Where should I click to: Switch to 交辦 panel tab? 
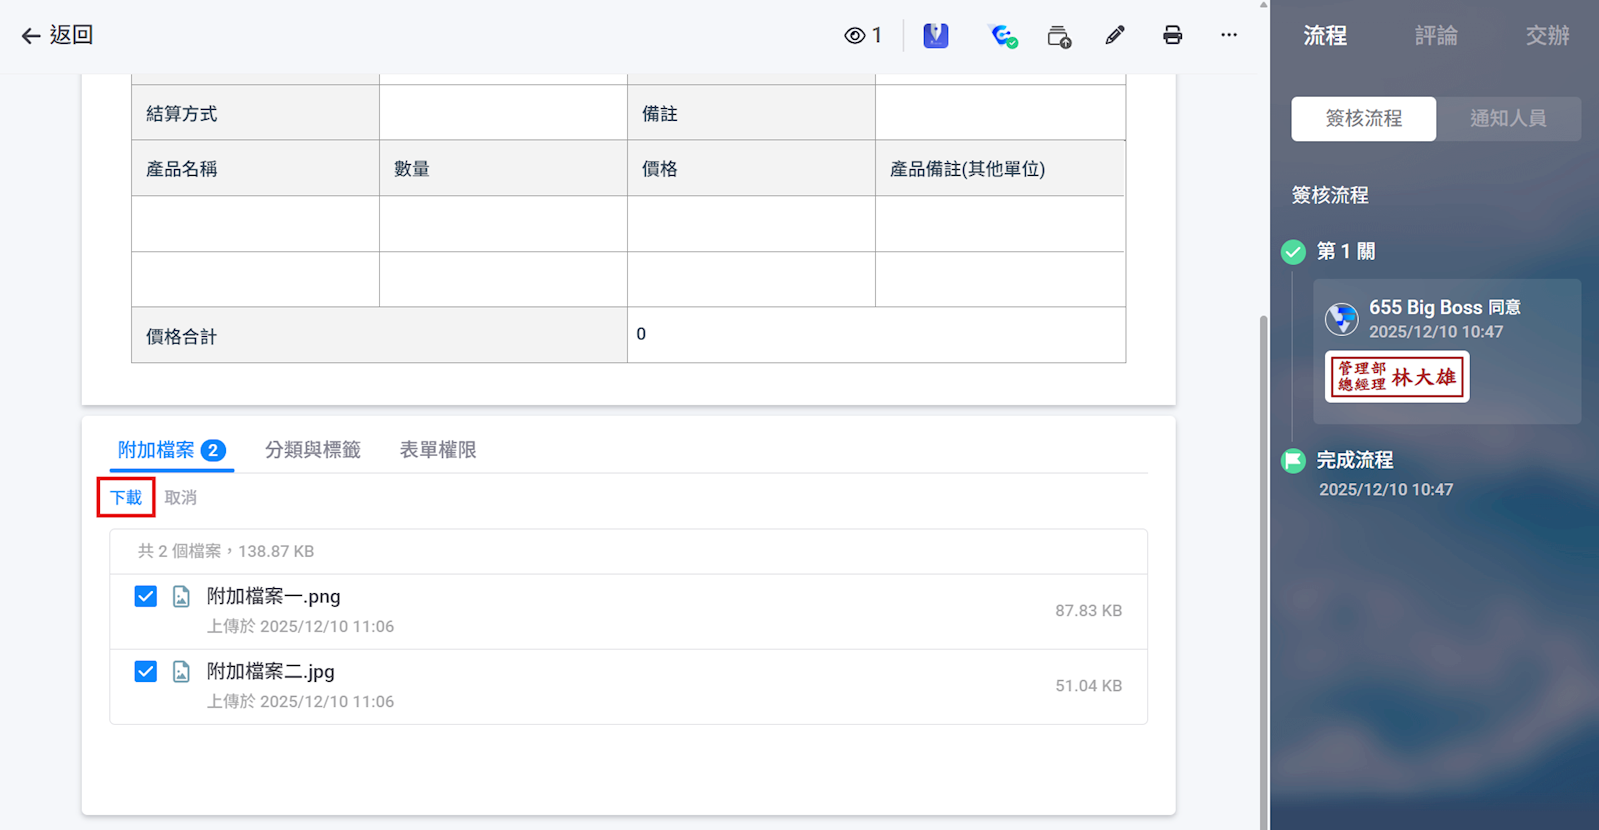coord(1547,36)
